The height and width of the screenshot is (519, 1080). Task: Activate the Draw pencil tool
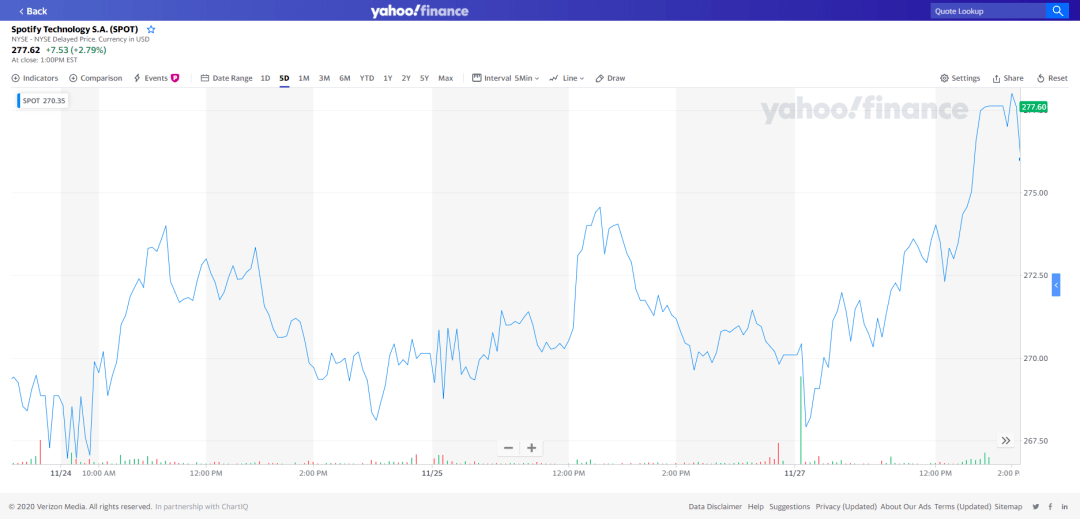tap(610, 78)
